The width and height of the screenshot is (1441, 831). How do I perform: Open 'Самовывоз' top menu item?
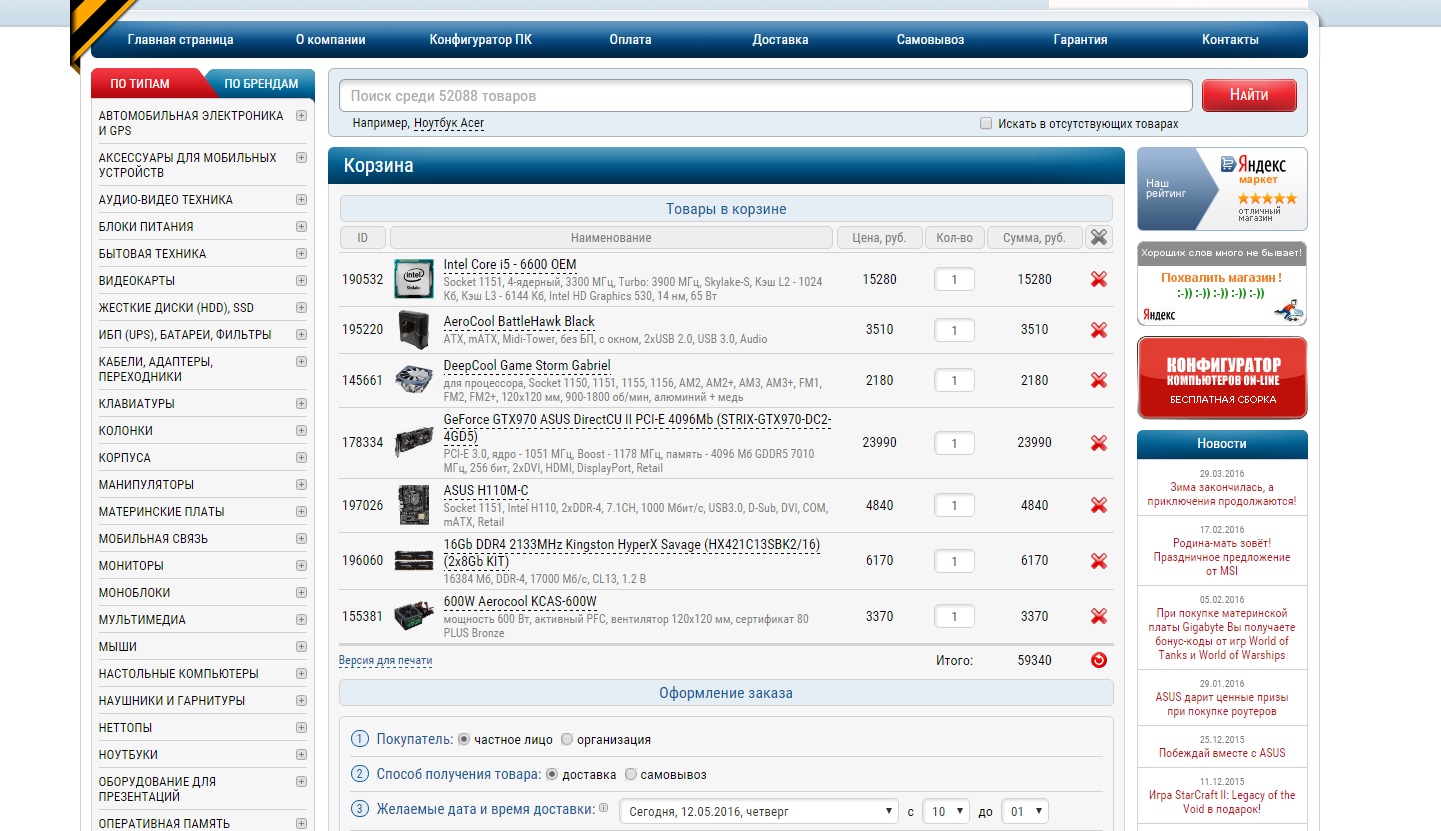(930, 40)
